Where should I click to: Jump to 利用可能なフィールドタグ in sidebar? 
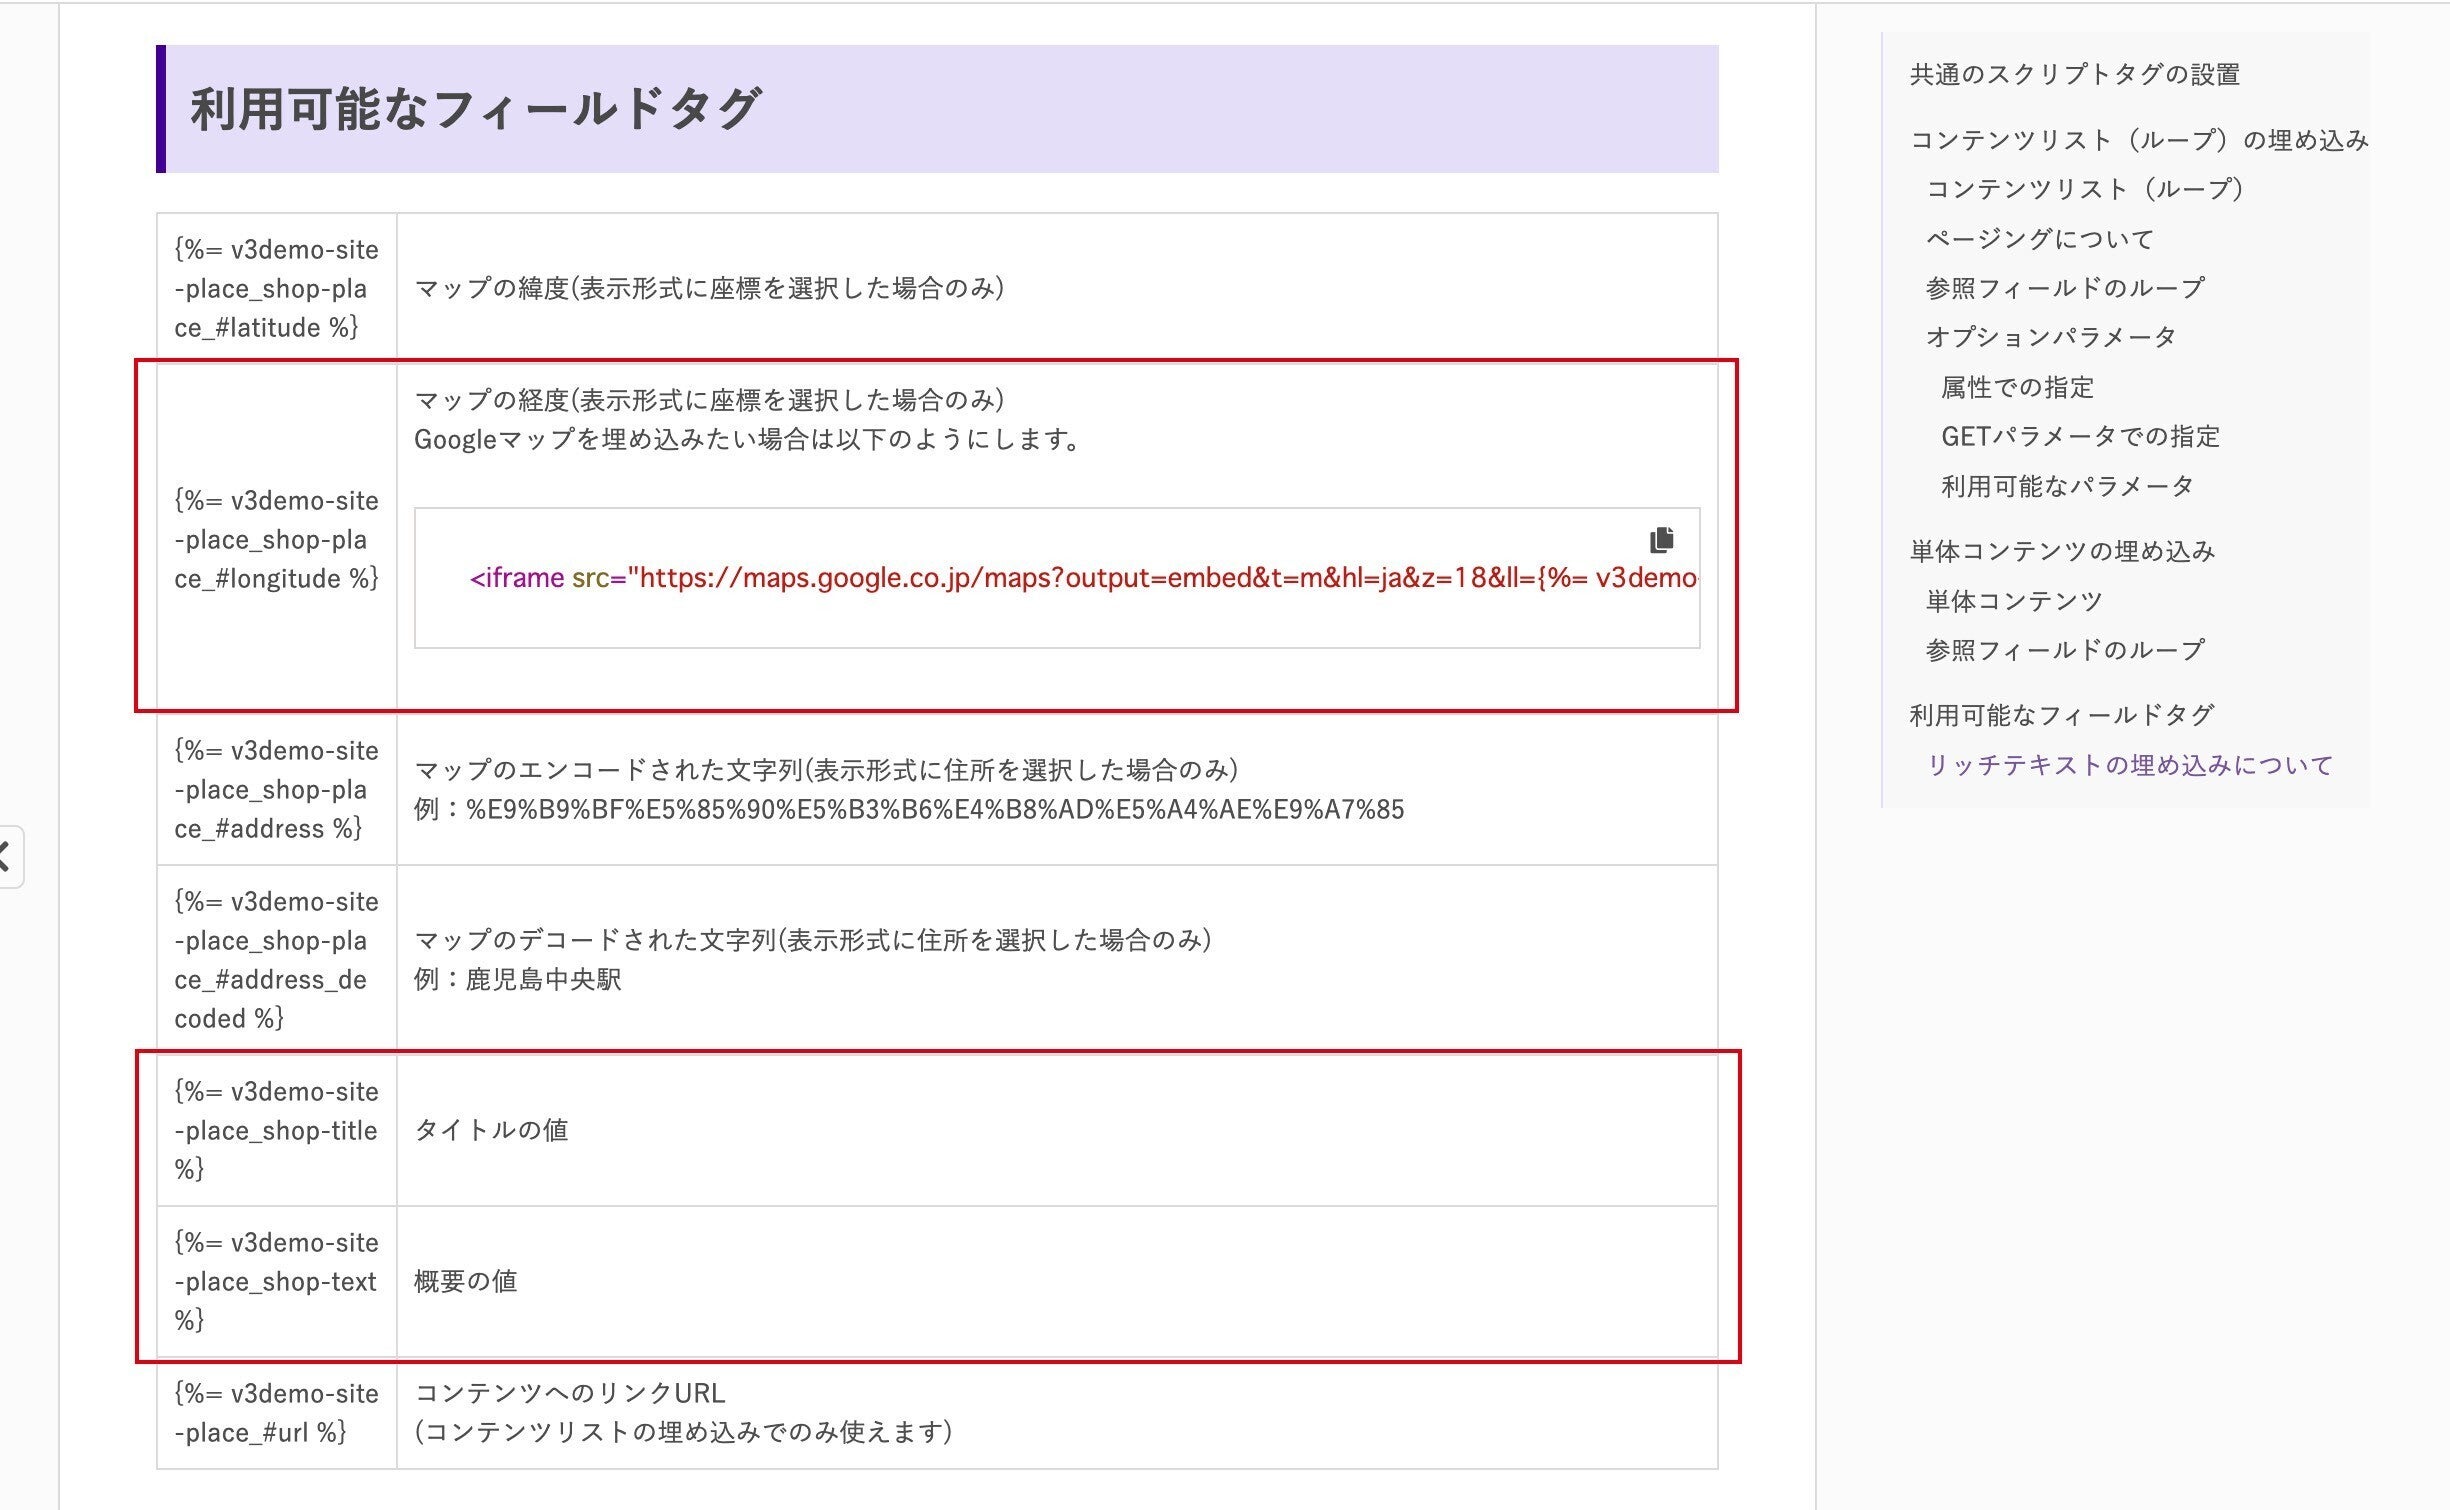[2062, 715]
